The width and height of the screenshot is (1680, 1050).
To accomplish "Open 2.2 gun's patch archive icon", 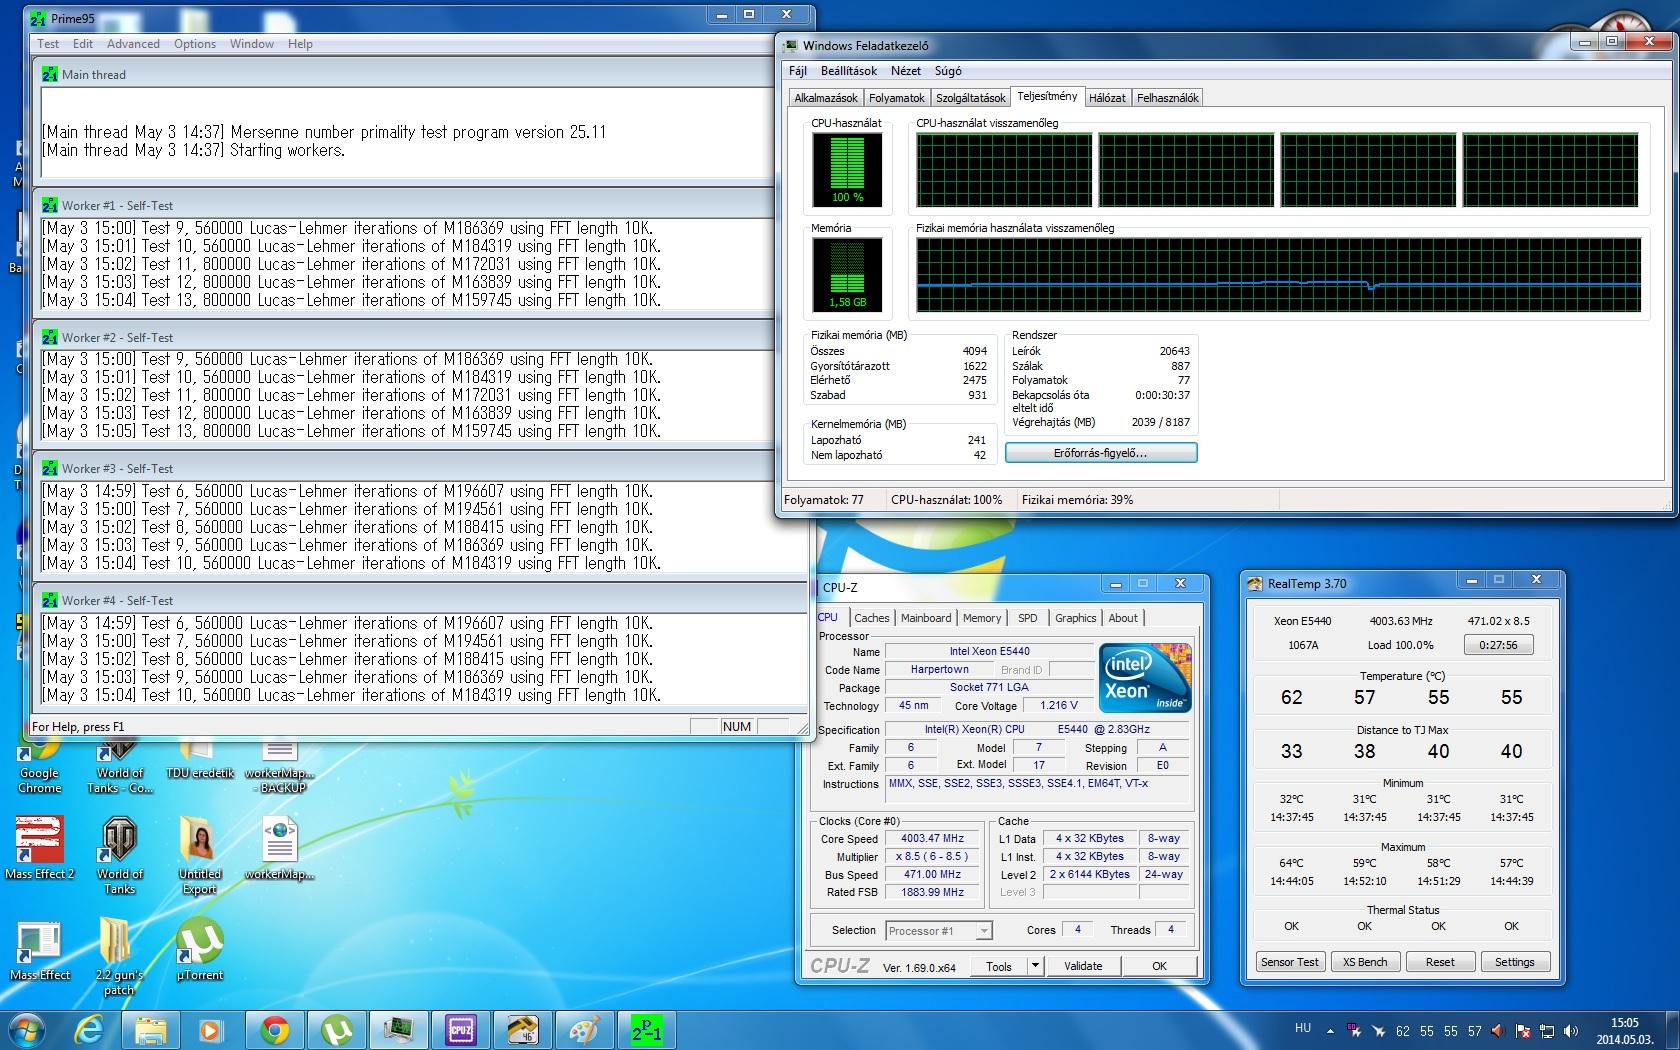I will point(119,957).
